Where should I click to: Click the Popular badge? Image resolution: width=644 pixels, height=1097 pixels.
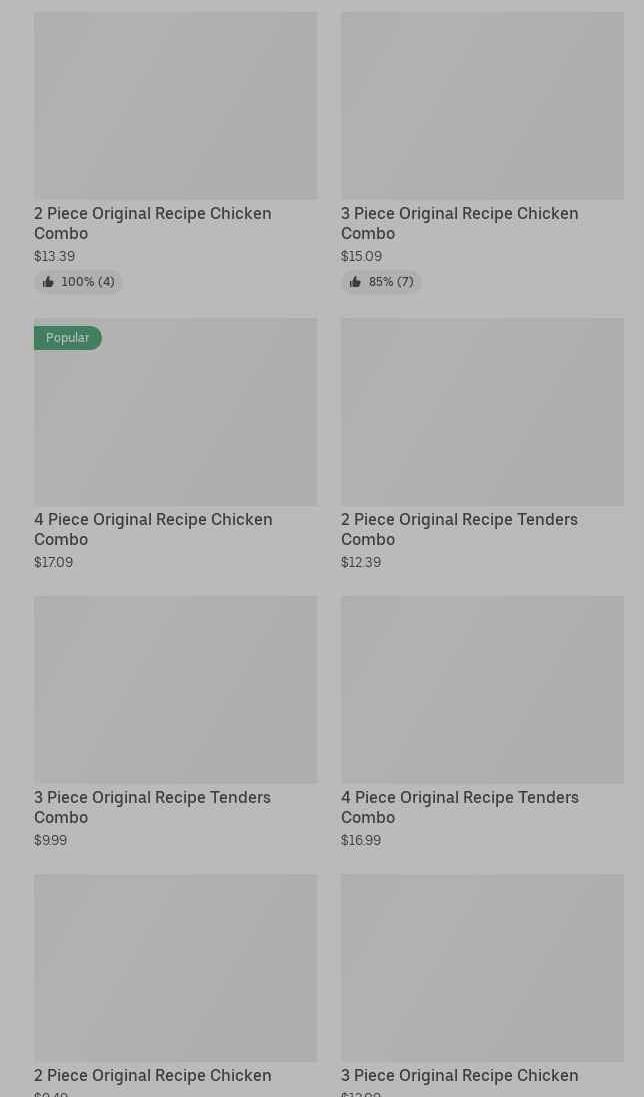click(68, 338)
